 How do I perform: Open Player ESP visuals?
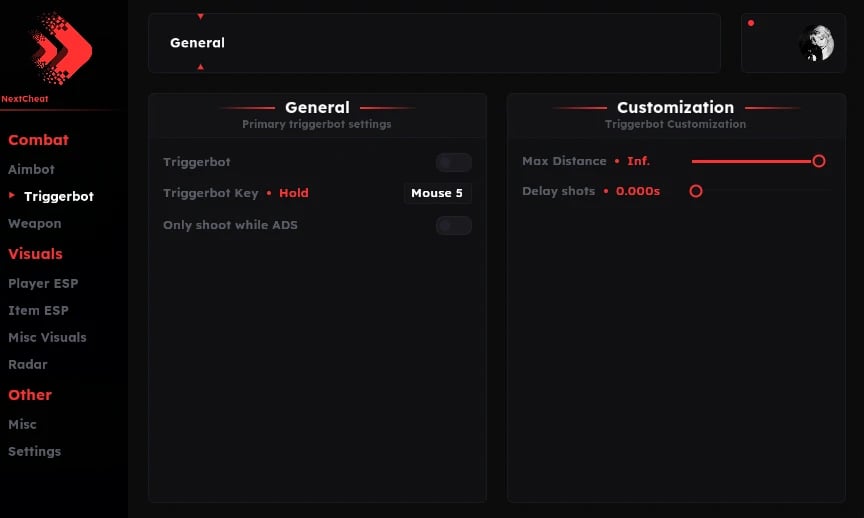point(43,283)
